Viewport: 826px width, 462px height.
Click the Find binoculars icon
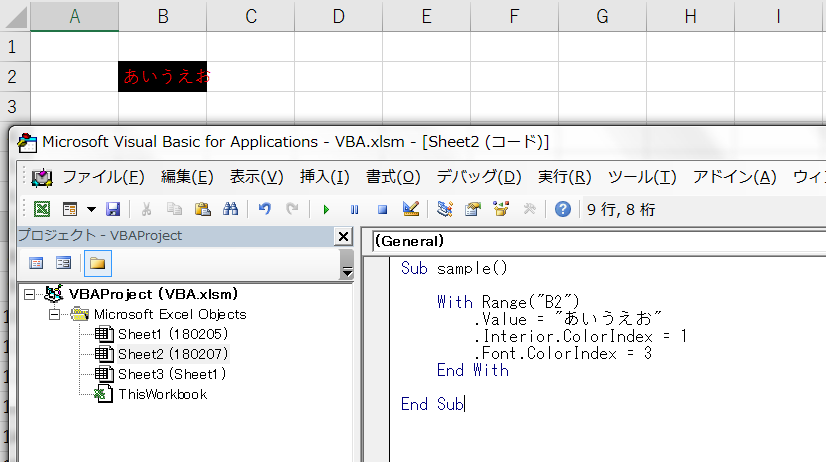click(229, 209)
